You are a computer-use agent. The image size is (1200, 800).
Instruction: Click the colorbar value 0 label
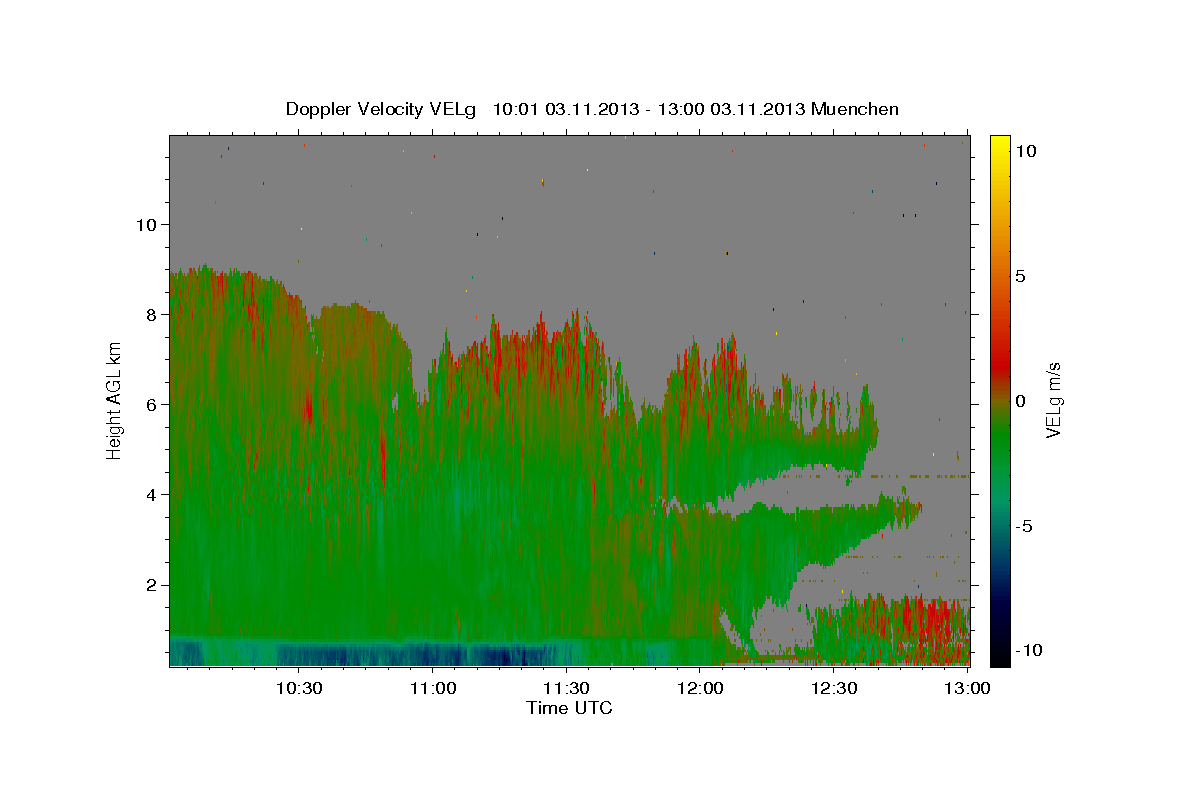1020,401
